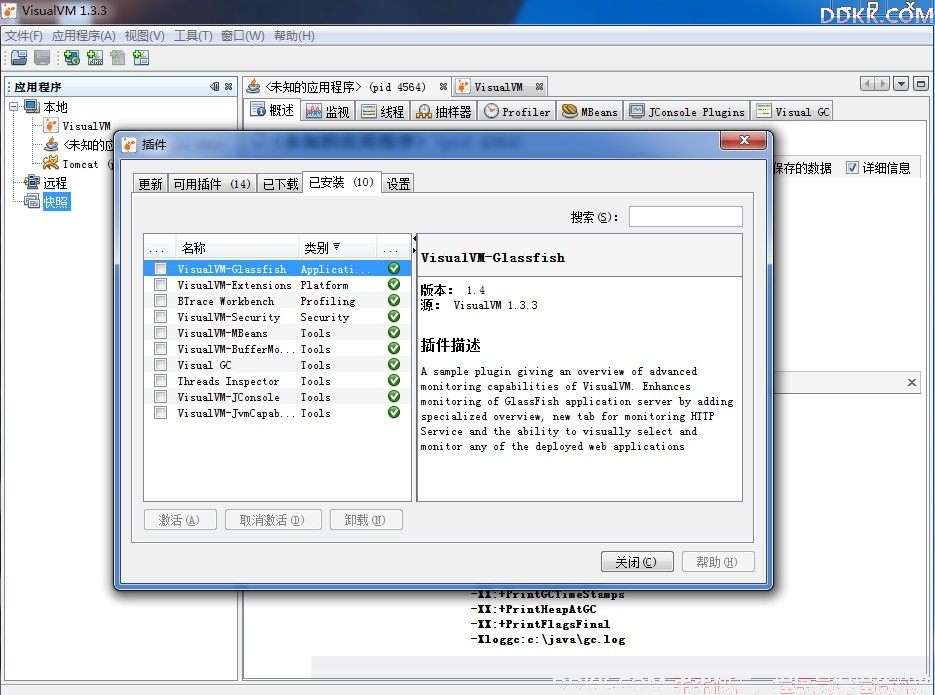The height and width of the screenshot is (695, 935).
Task: Click the Add JMX Connection toolbar icon
Action: (x=95, y=58)
